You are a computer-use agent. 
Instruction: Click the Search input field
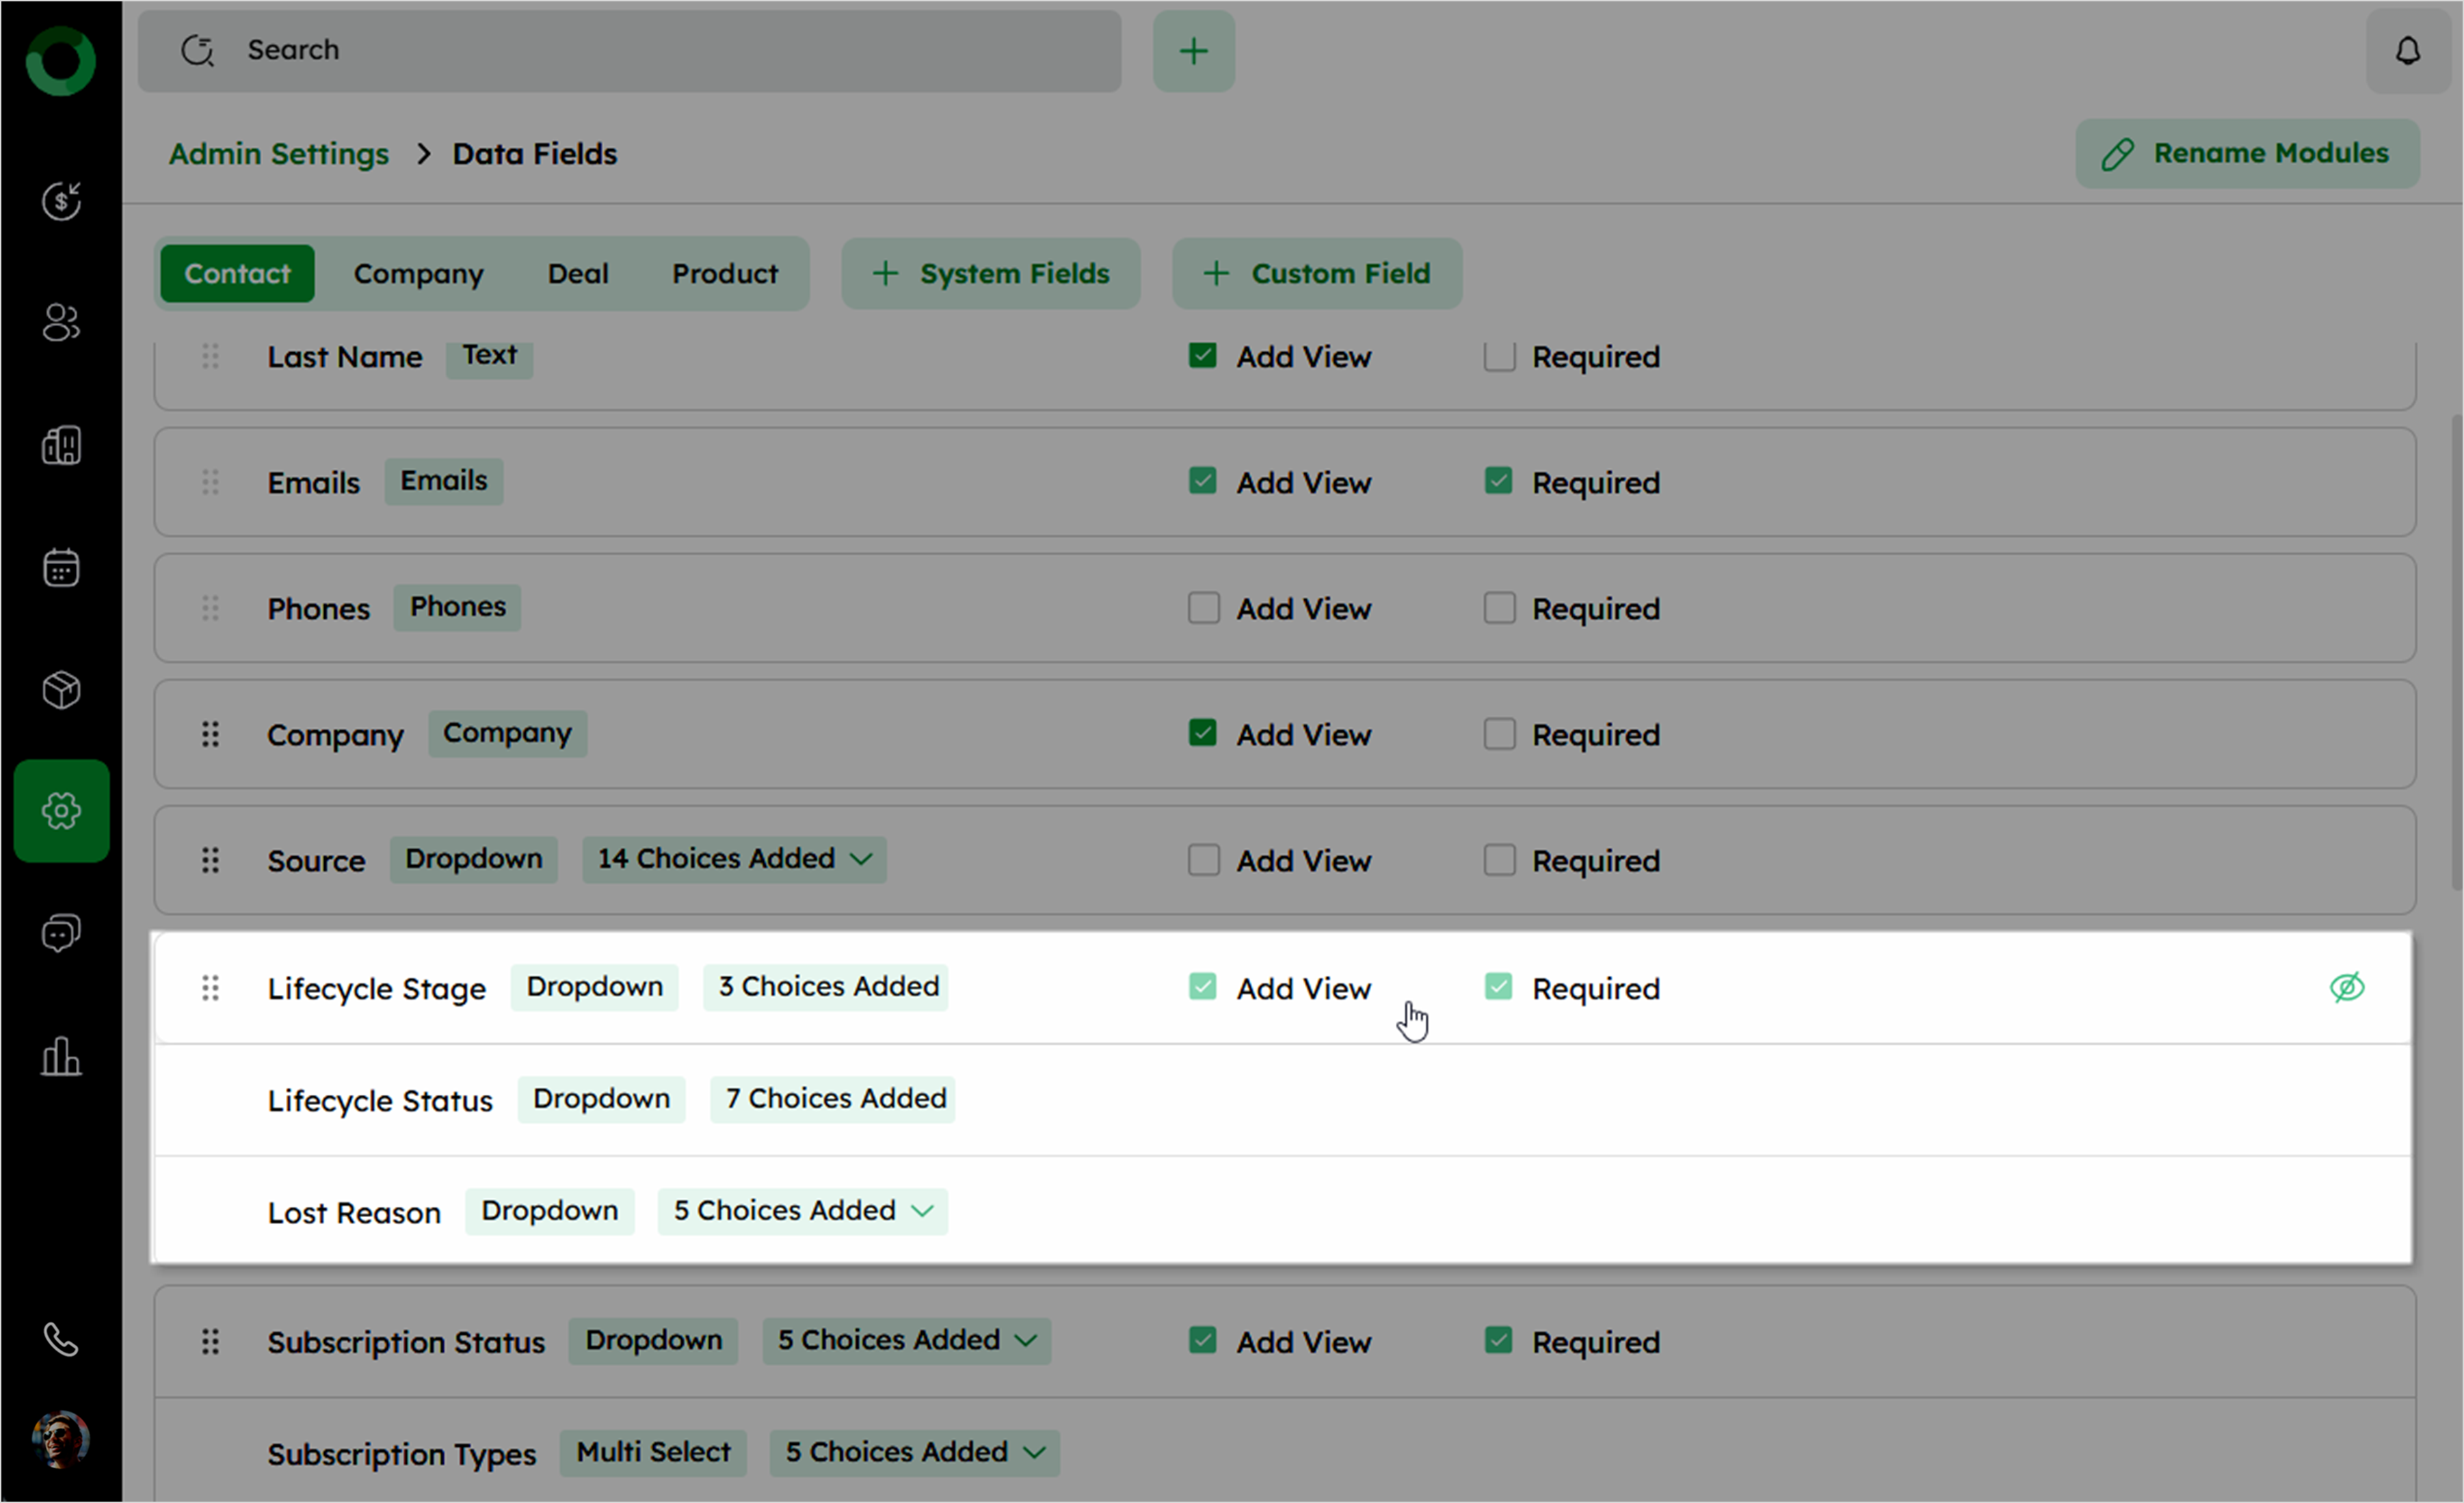pyautogui.click(x=630, y=51)
